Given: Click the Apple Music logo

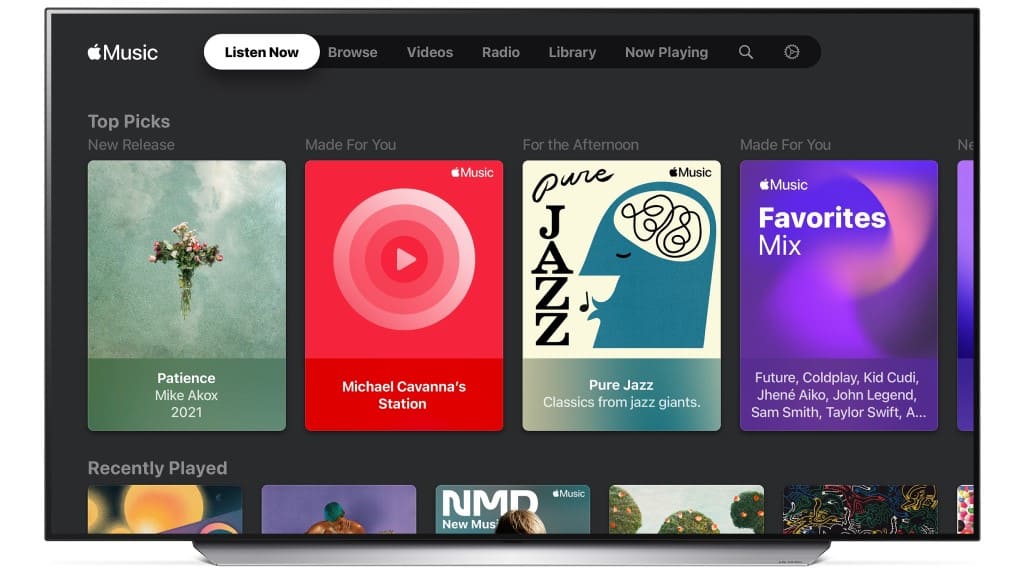Looking at the screenshot, I should 123,53.
